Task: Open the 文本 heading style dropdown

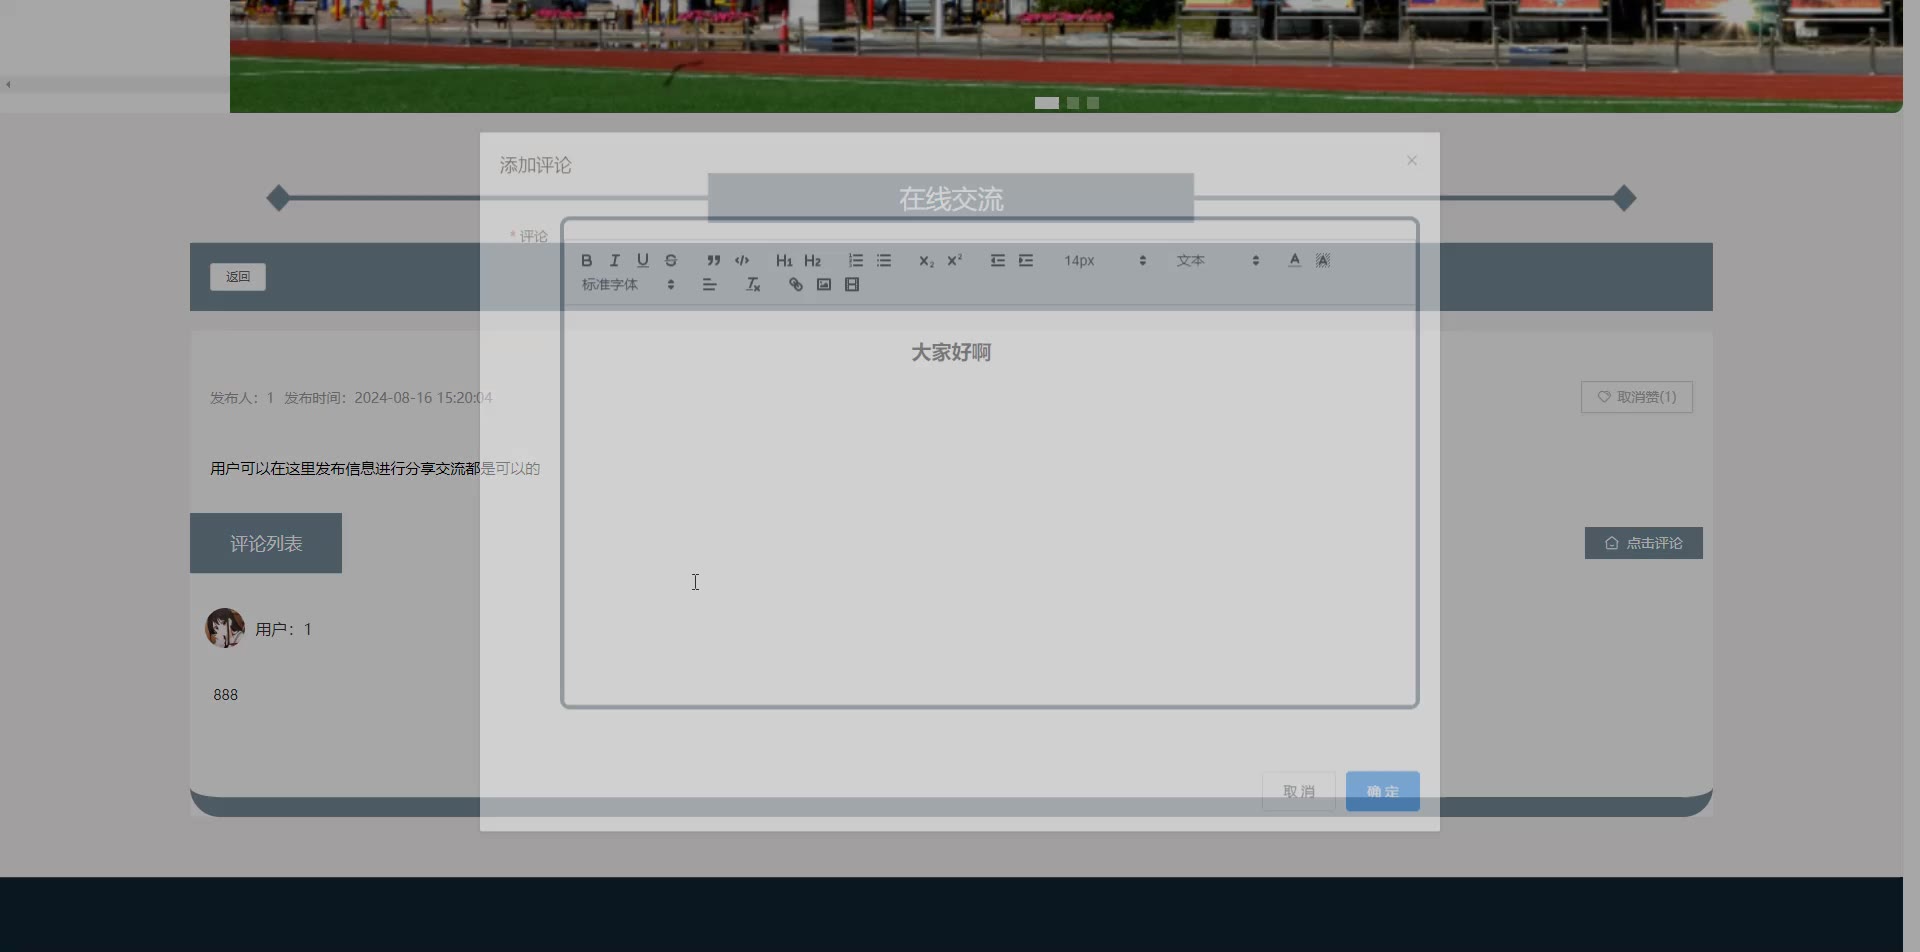Action: (x=1218, y=260)
